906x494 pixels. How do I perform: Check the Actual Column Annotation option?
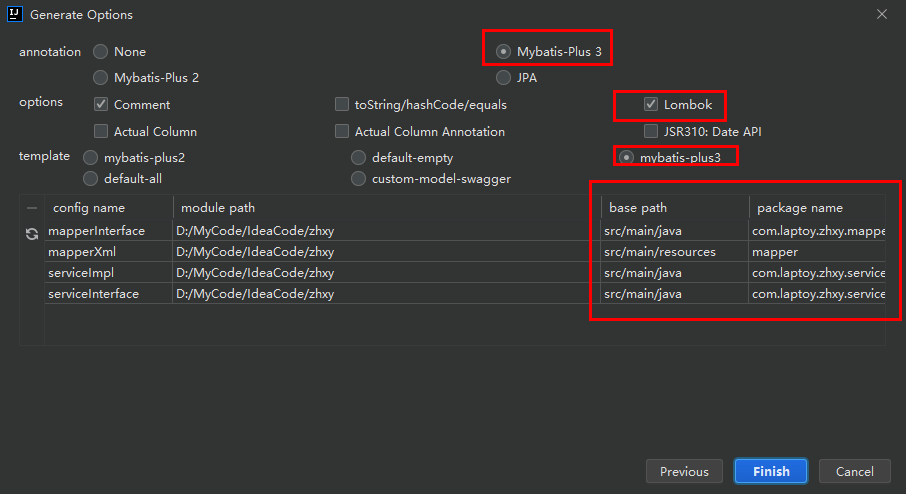point(342,131)
